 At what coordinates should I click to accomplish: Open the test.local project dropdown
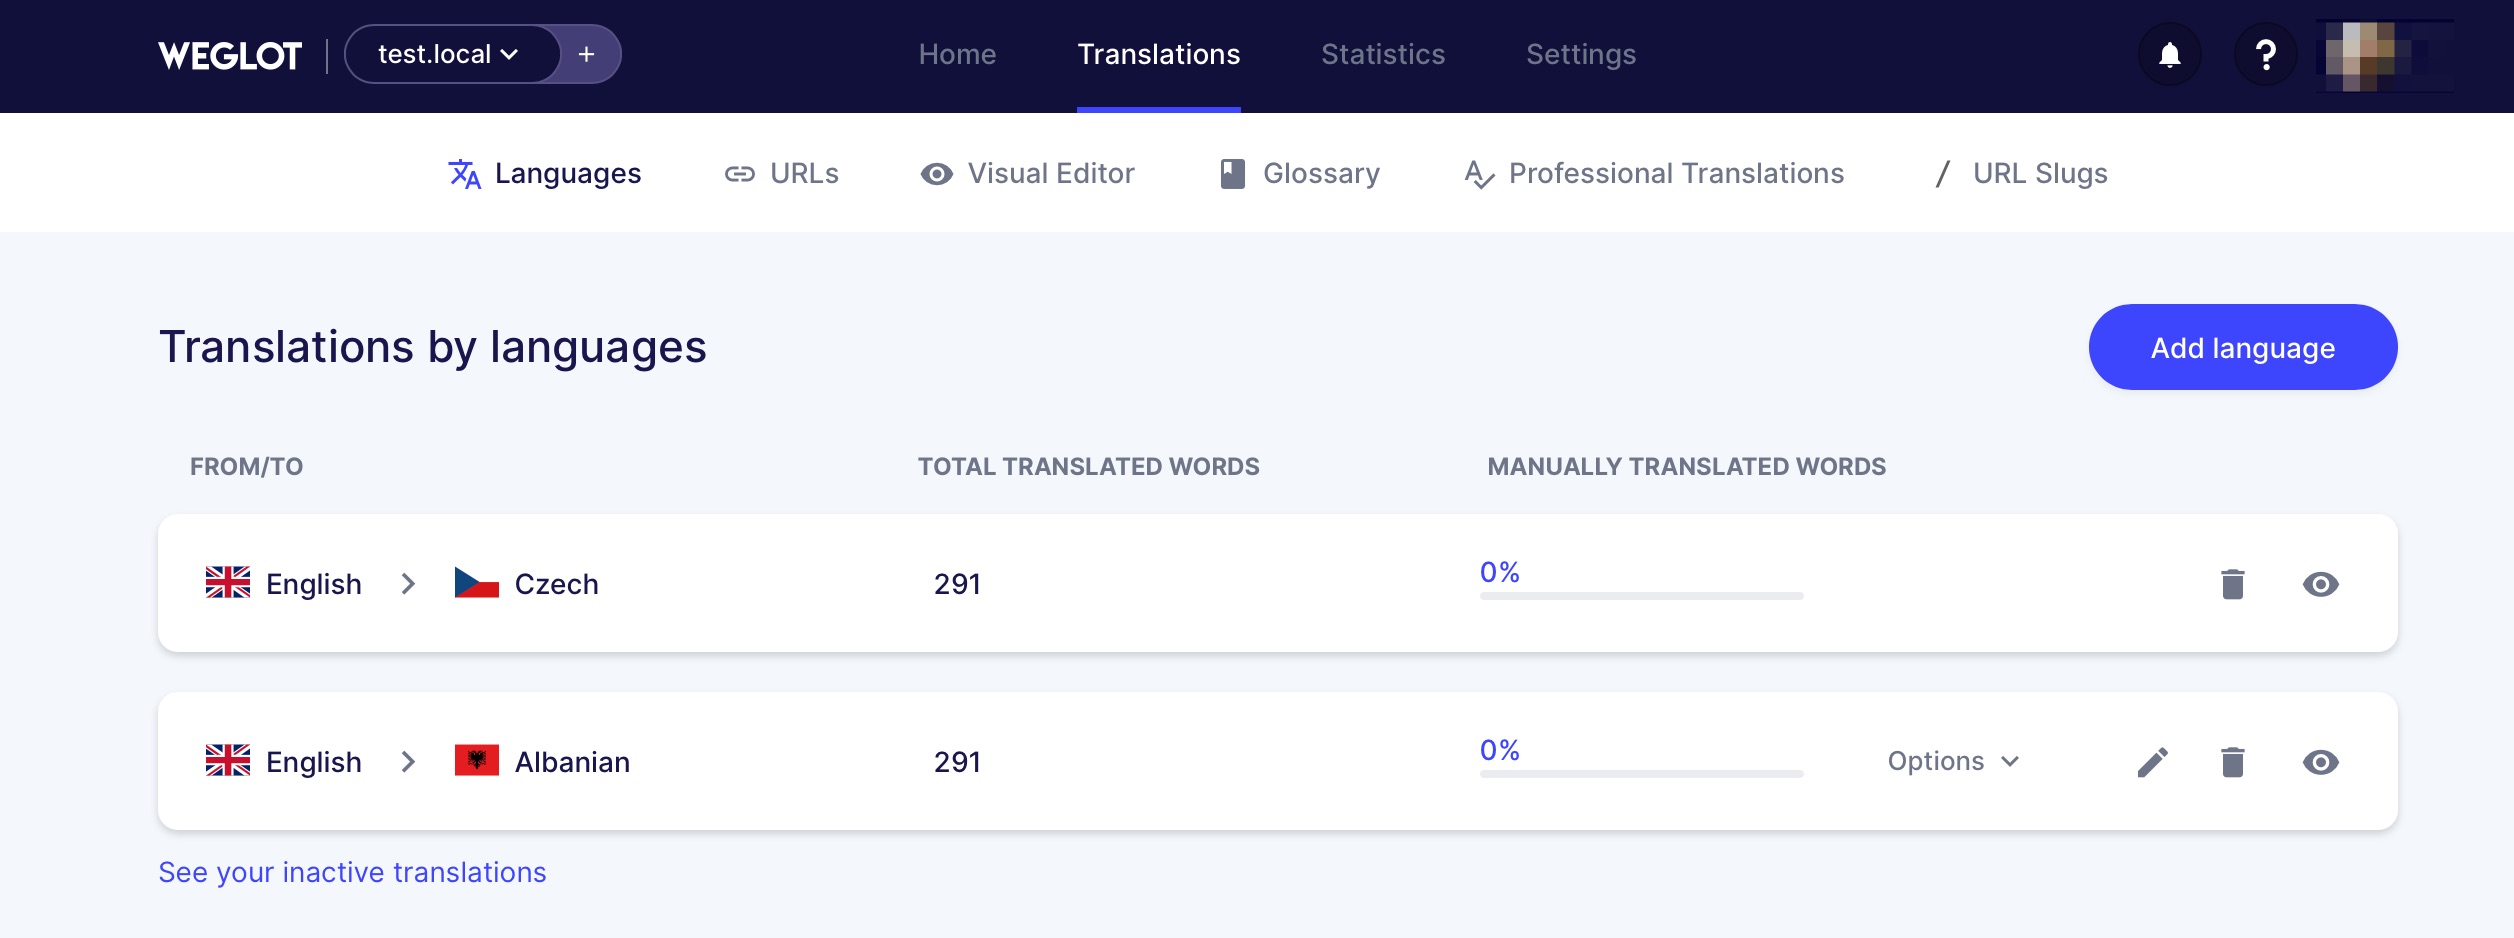tap(447, 54)
